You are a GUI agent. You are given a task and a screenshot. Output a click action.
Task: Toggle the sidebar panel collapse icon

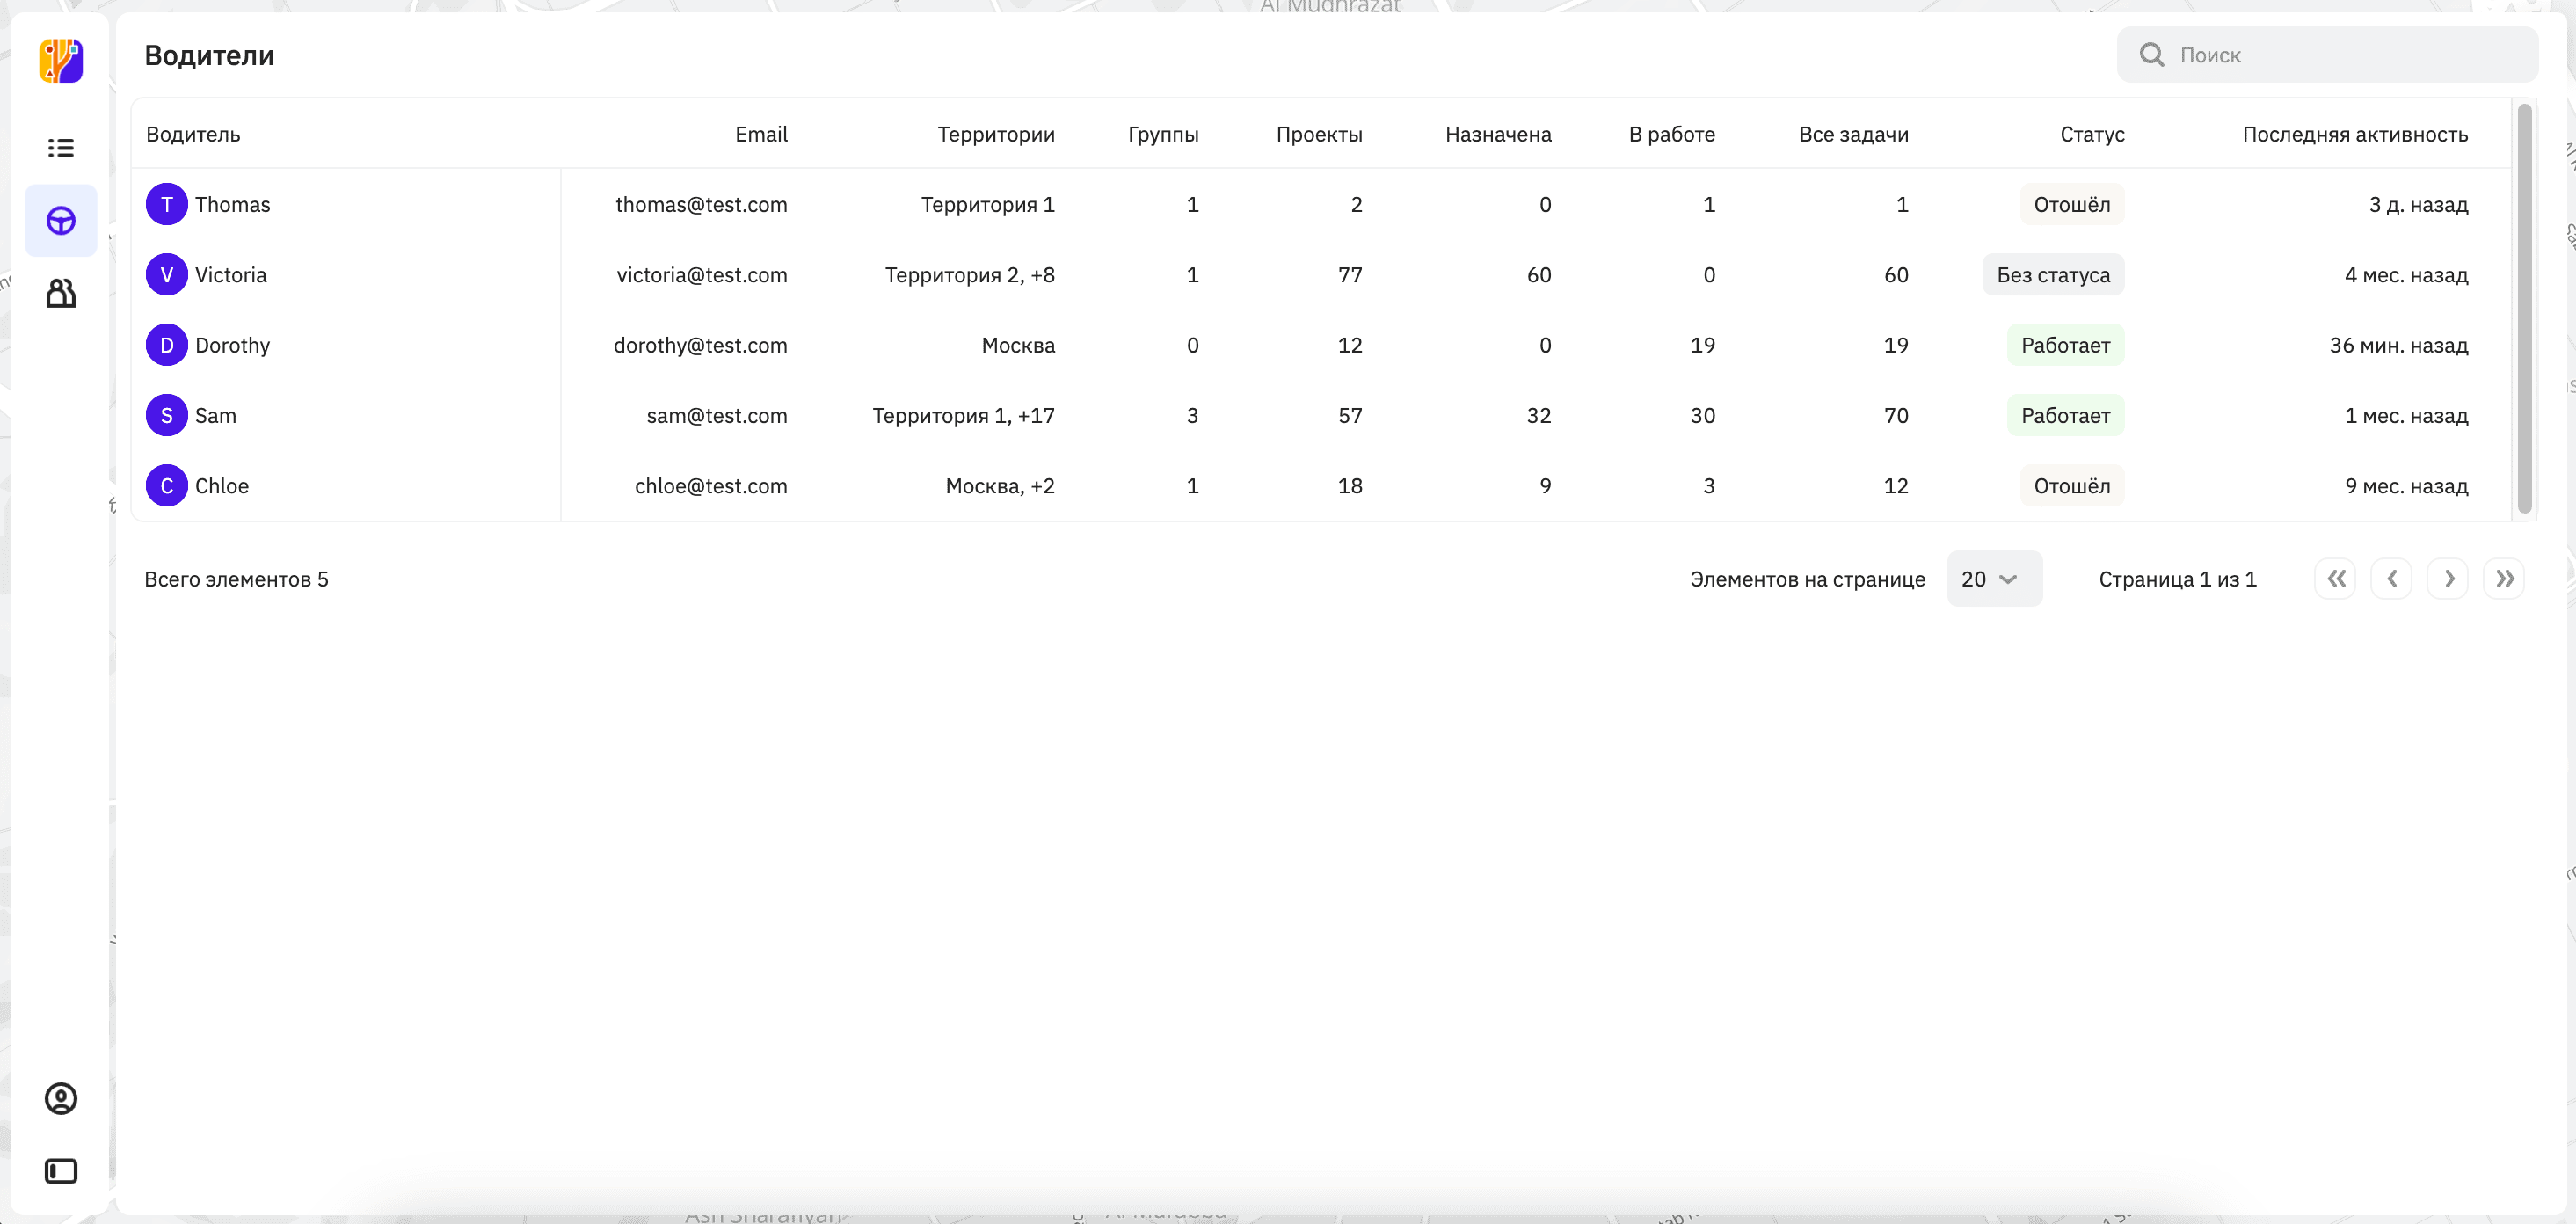coord(61,1170)
